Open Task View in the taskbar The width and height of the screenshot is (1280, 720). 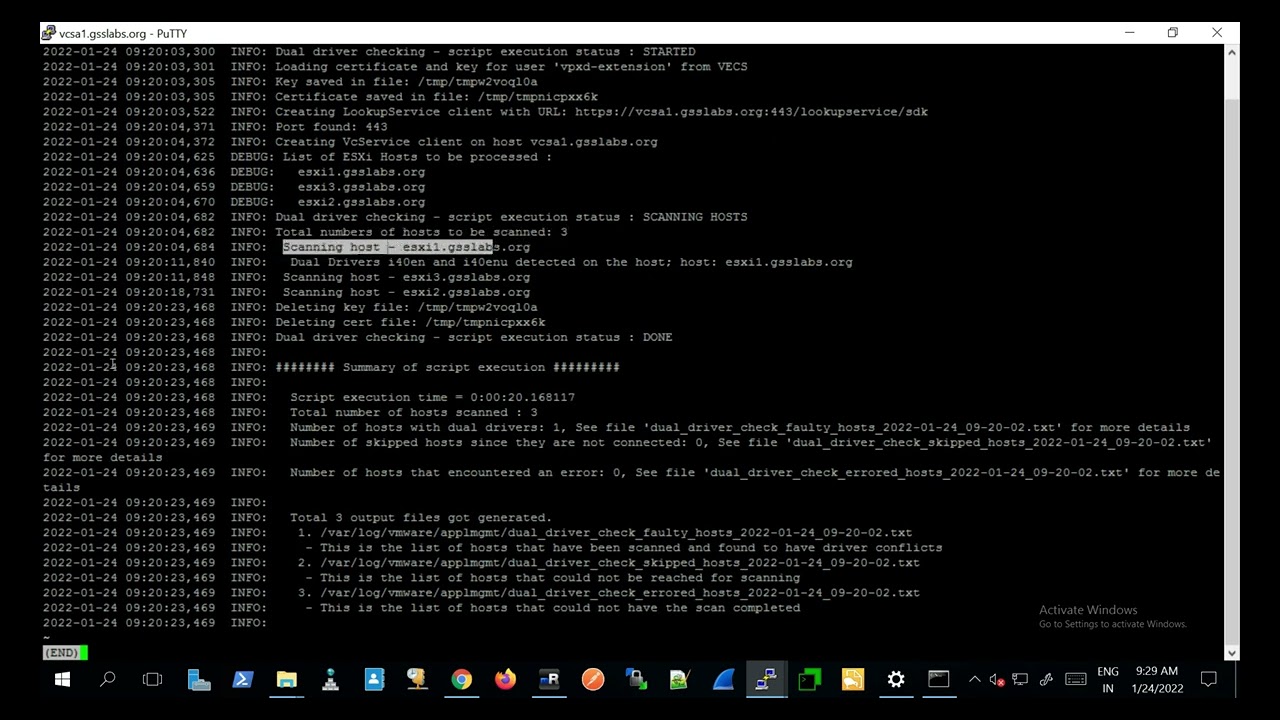coord(152,680)
